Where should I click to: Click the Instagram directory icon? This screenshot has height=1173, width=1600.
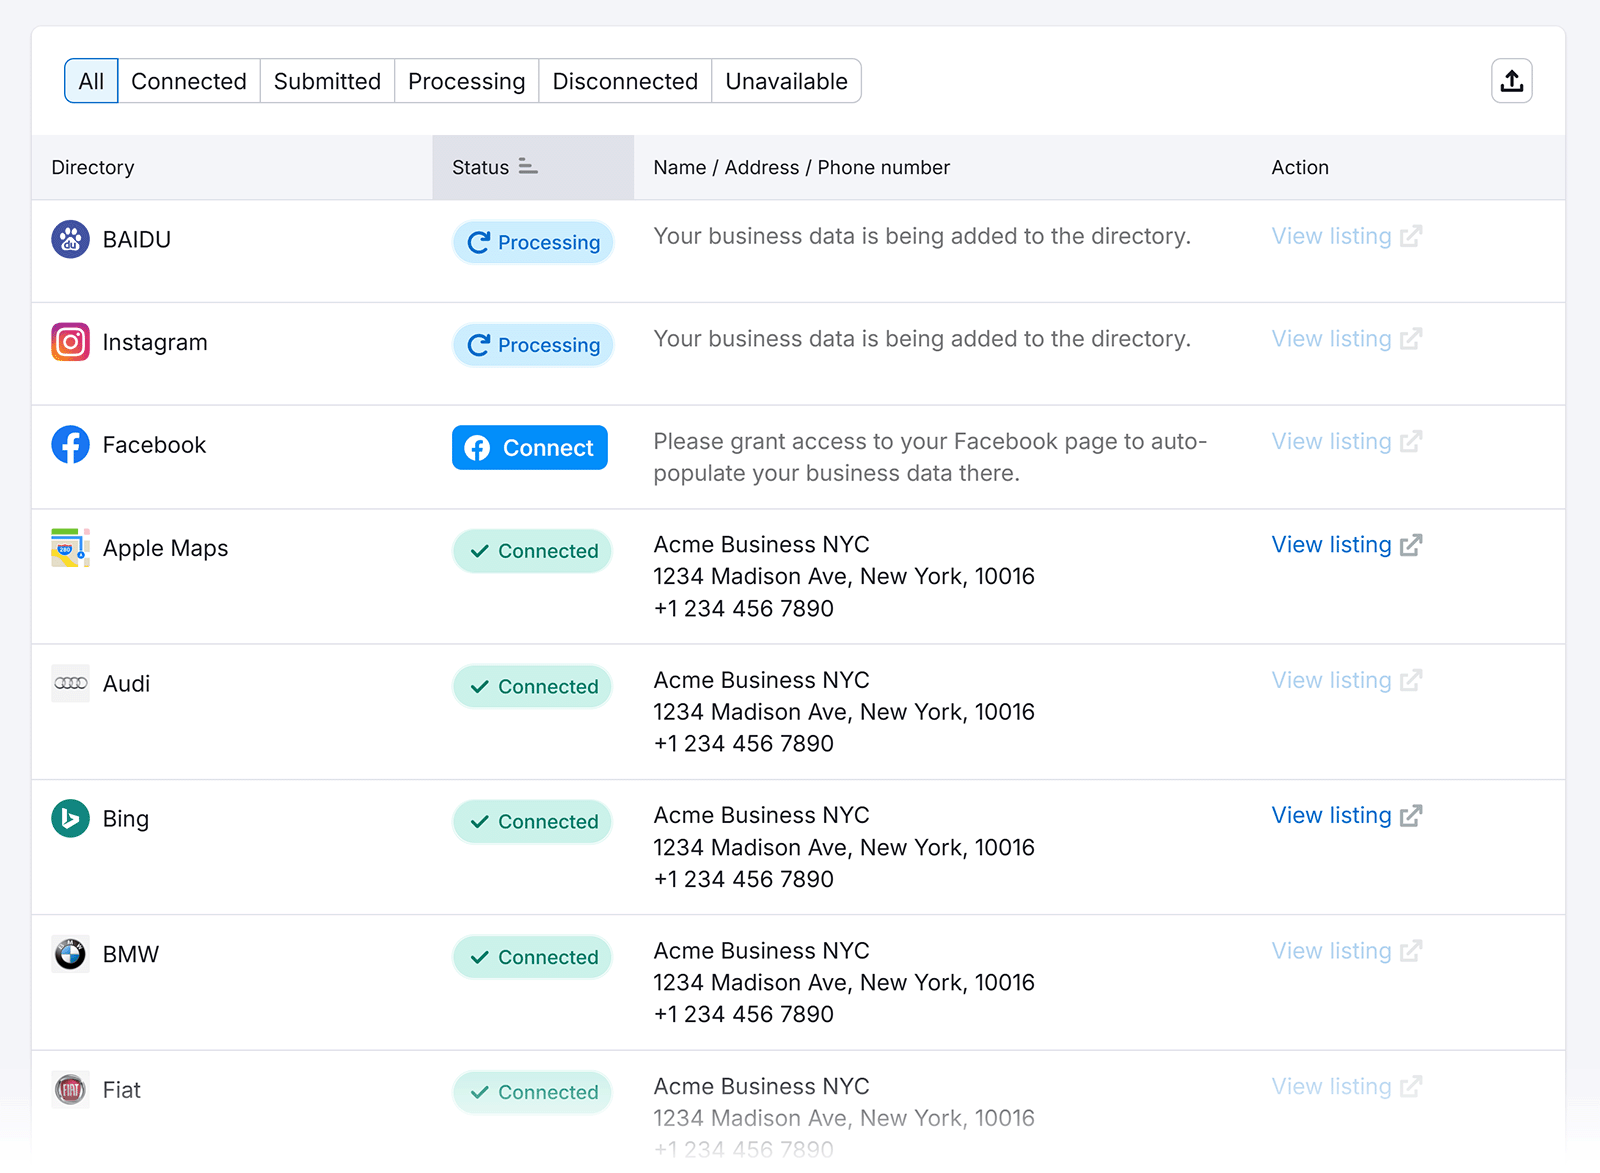tap(70, 342)
